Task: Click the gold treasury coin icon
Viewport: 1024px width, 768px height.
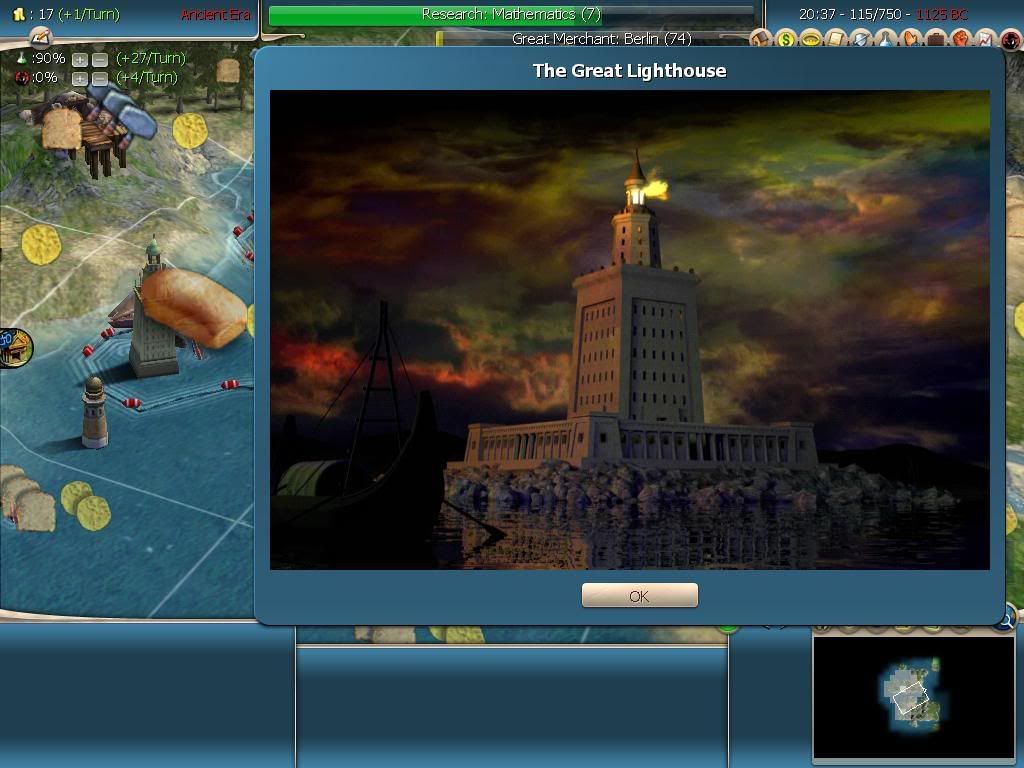Action: click(x=19, y=14)
